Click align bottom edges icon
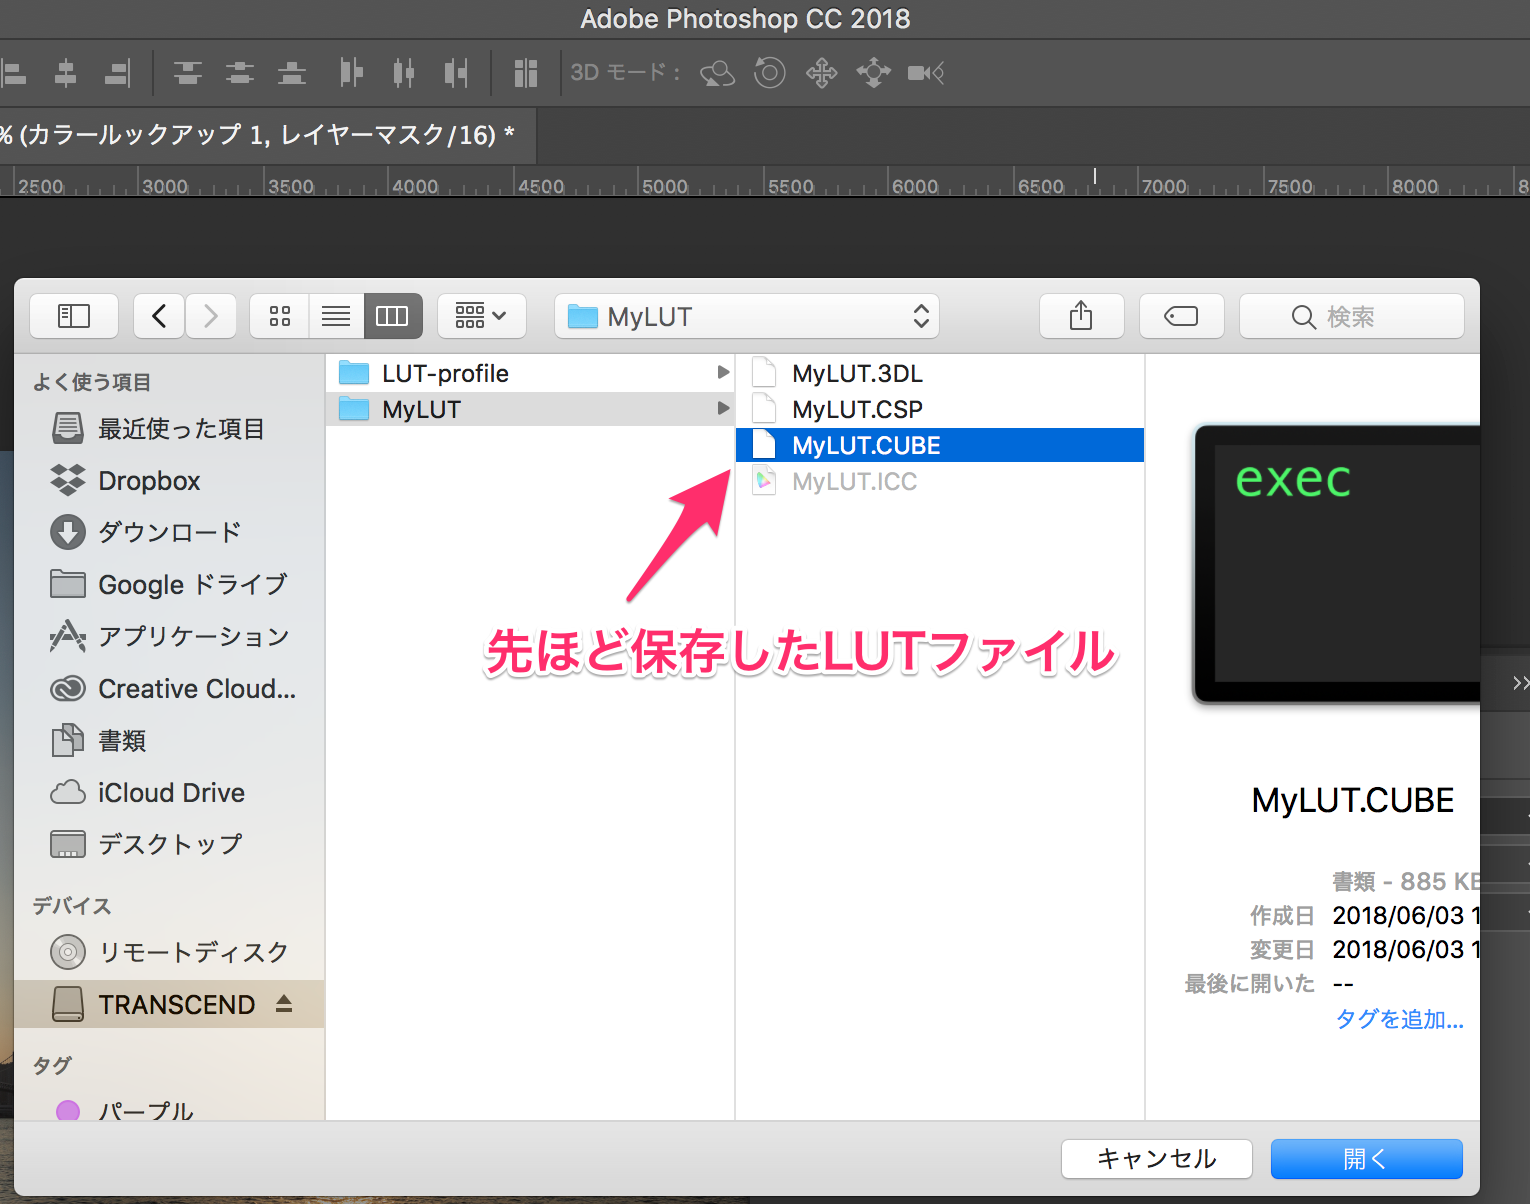This screenshot has width=1530, height=1204. [118, 73]
